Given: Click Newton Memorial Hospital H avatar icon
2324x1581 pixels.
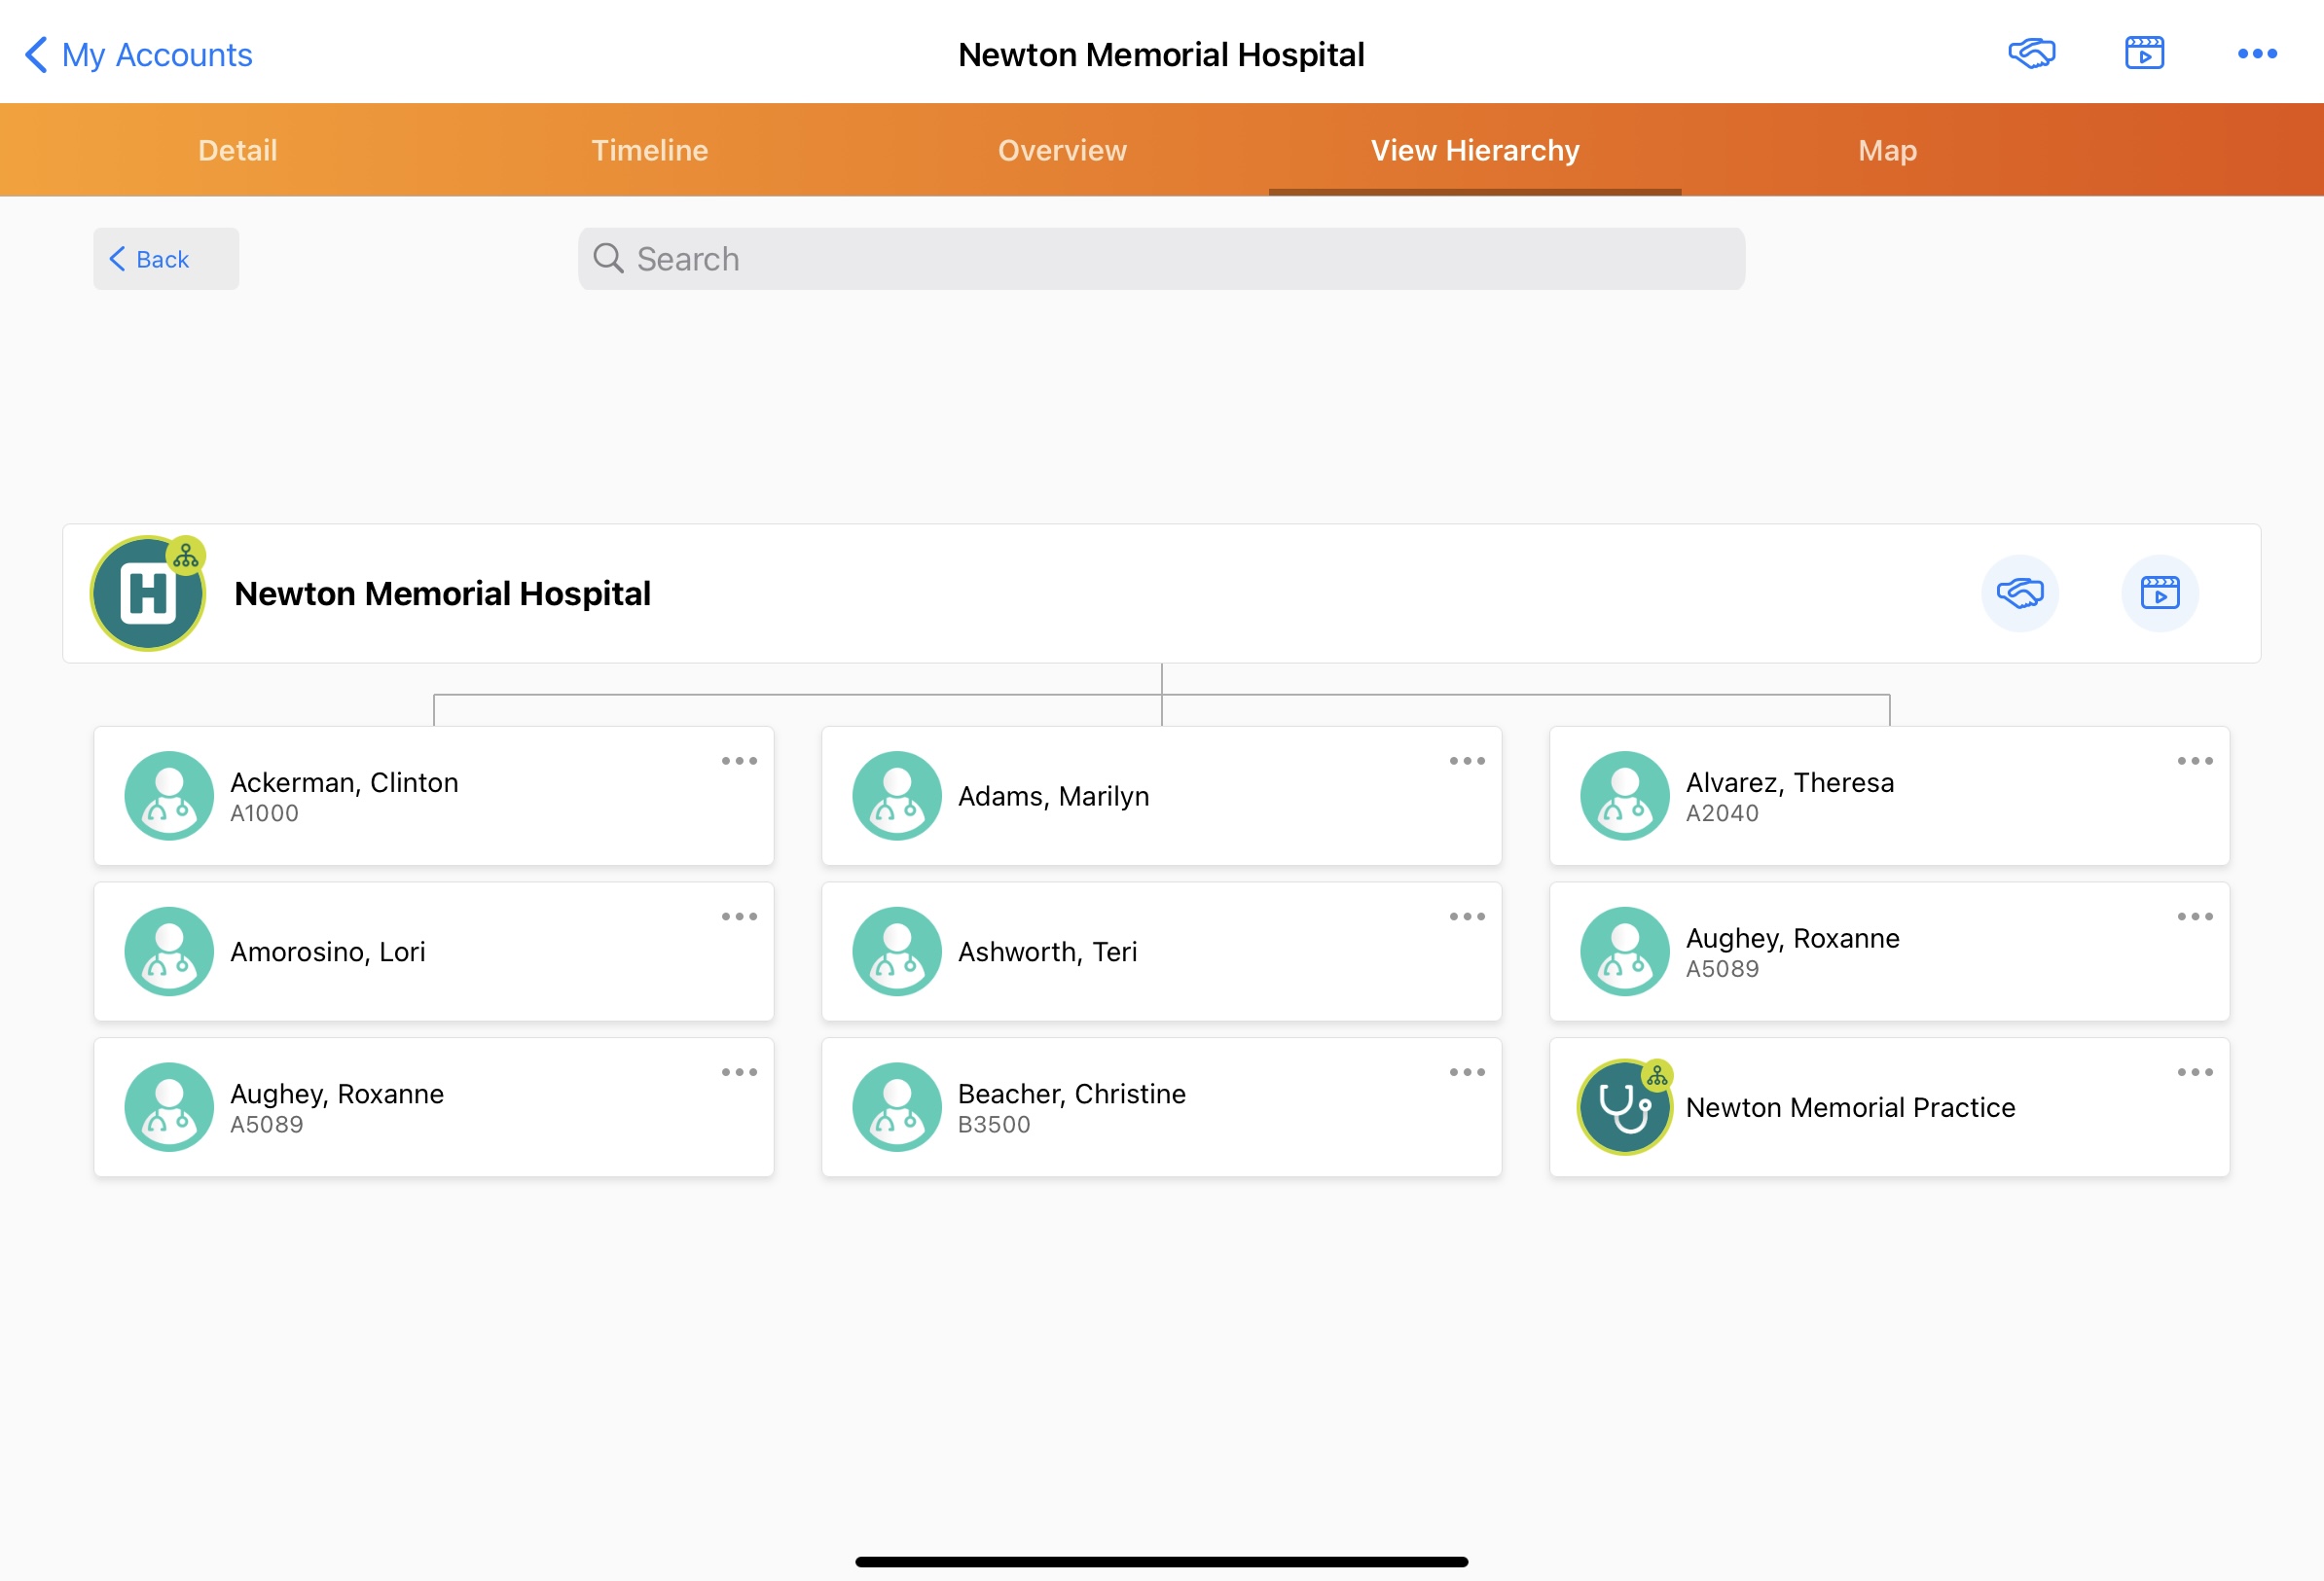Looking at the screenshot, I should [x=148, y=594].
